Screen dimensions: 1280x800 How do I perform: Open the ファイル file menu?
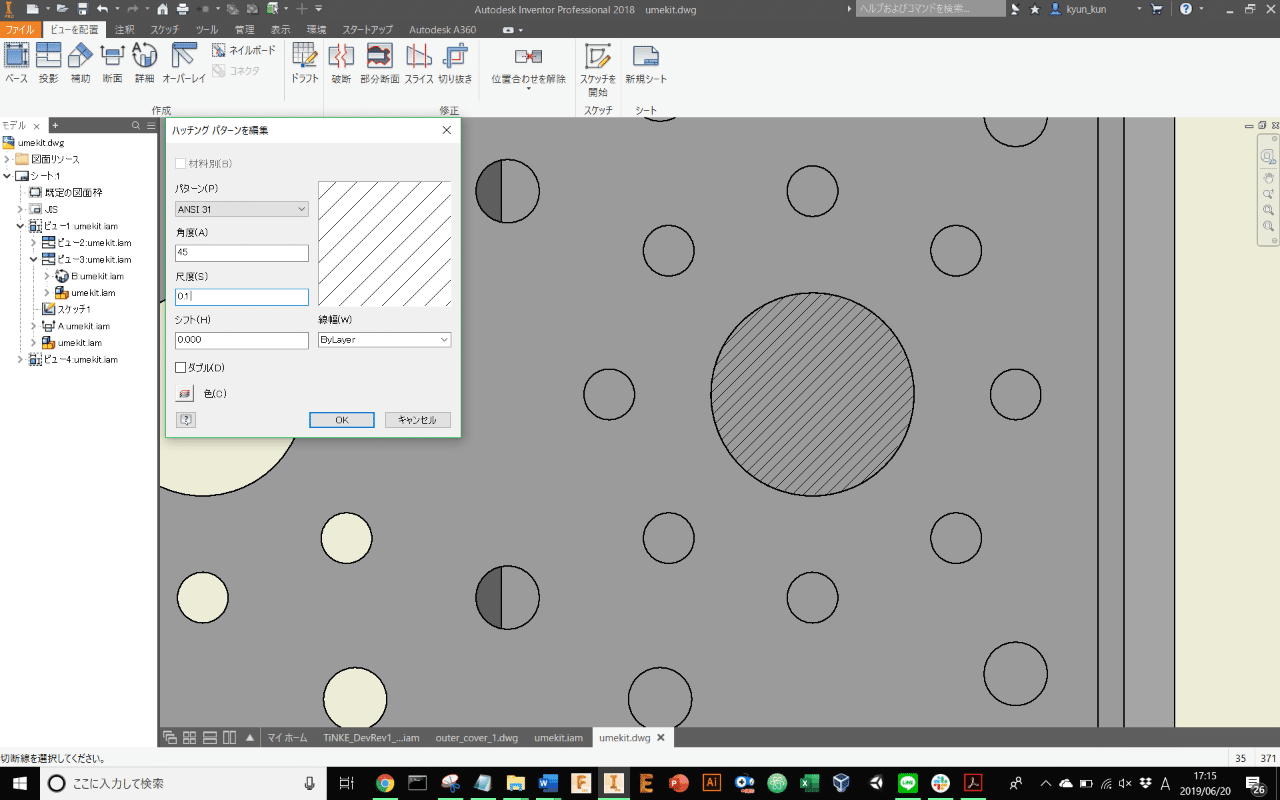coord(20,30)
